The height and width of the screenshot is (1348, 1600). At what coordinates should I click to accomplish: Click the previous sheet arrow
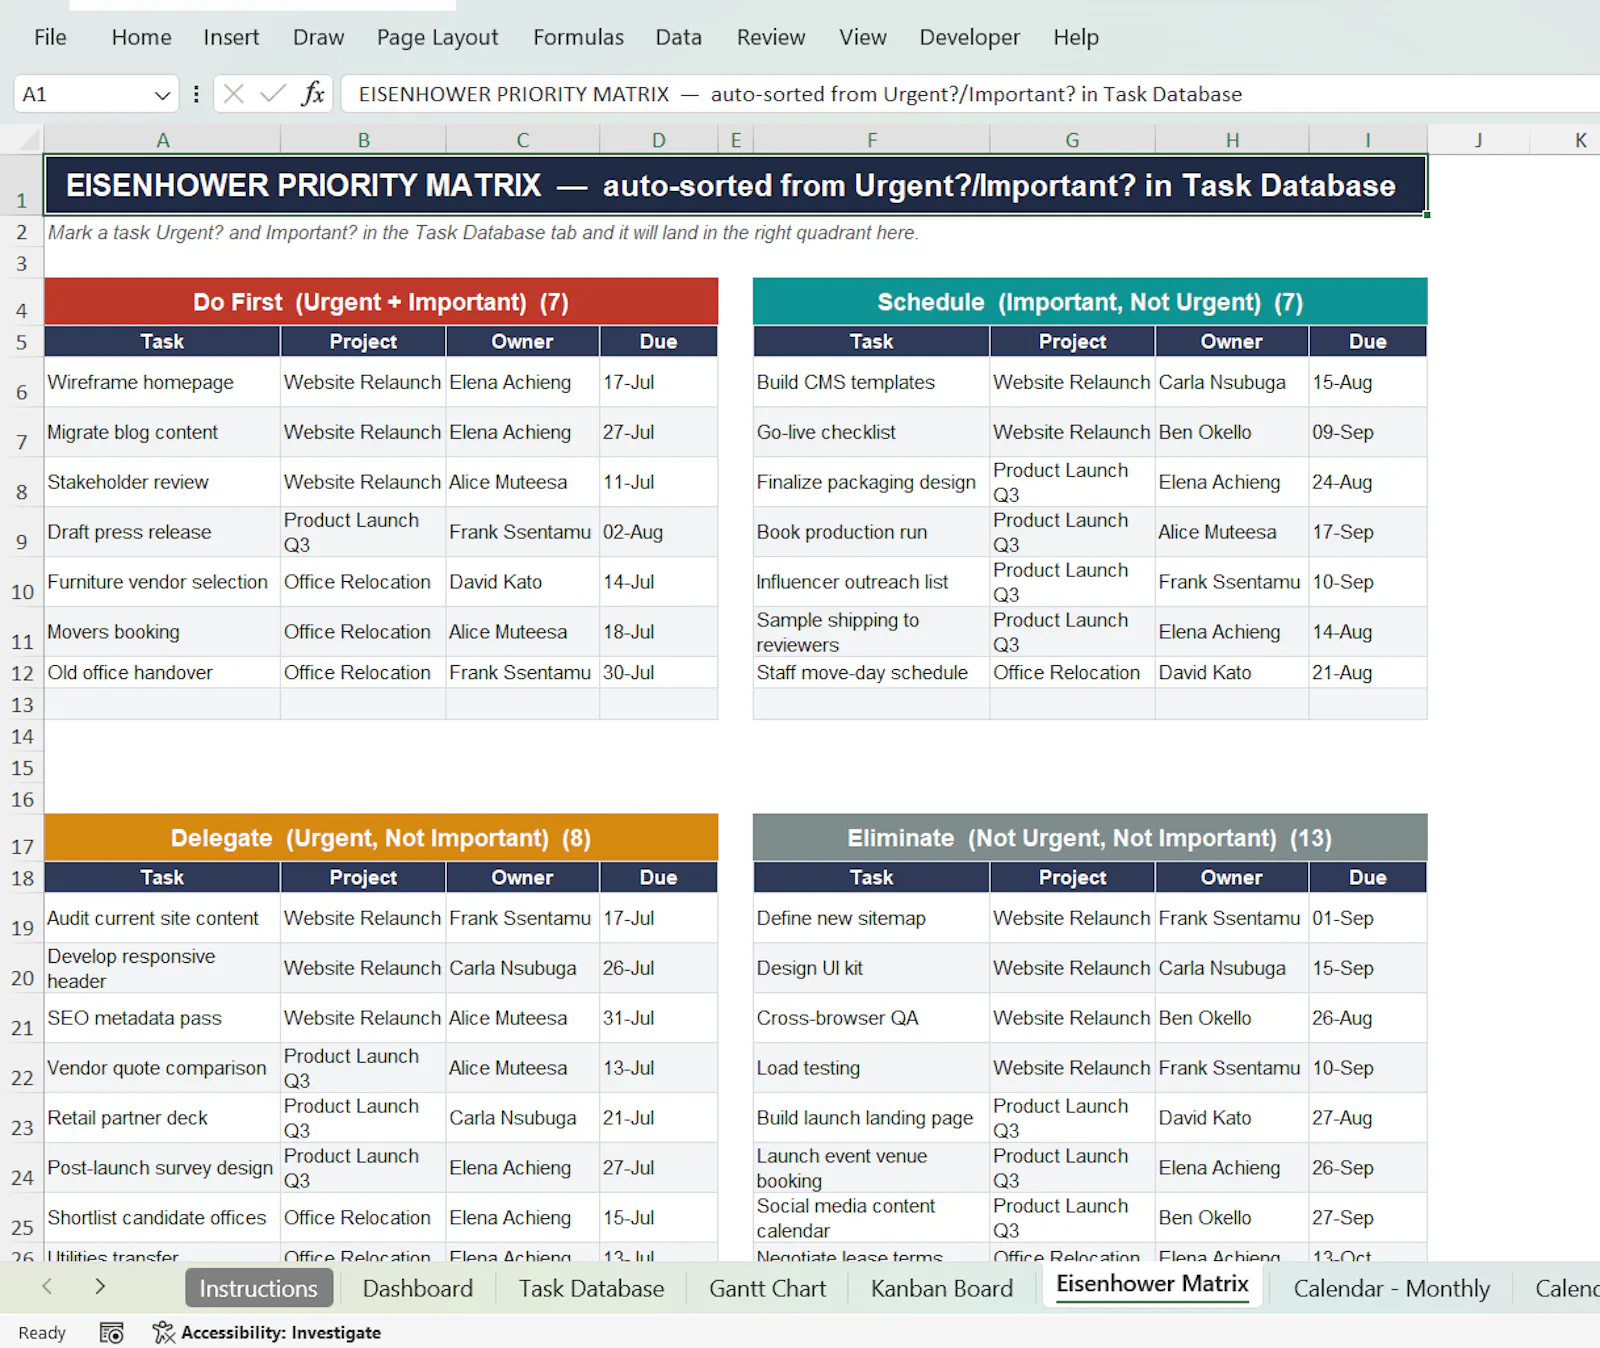point(47,1287)
